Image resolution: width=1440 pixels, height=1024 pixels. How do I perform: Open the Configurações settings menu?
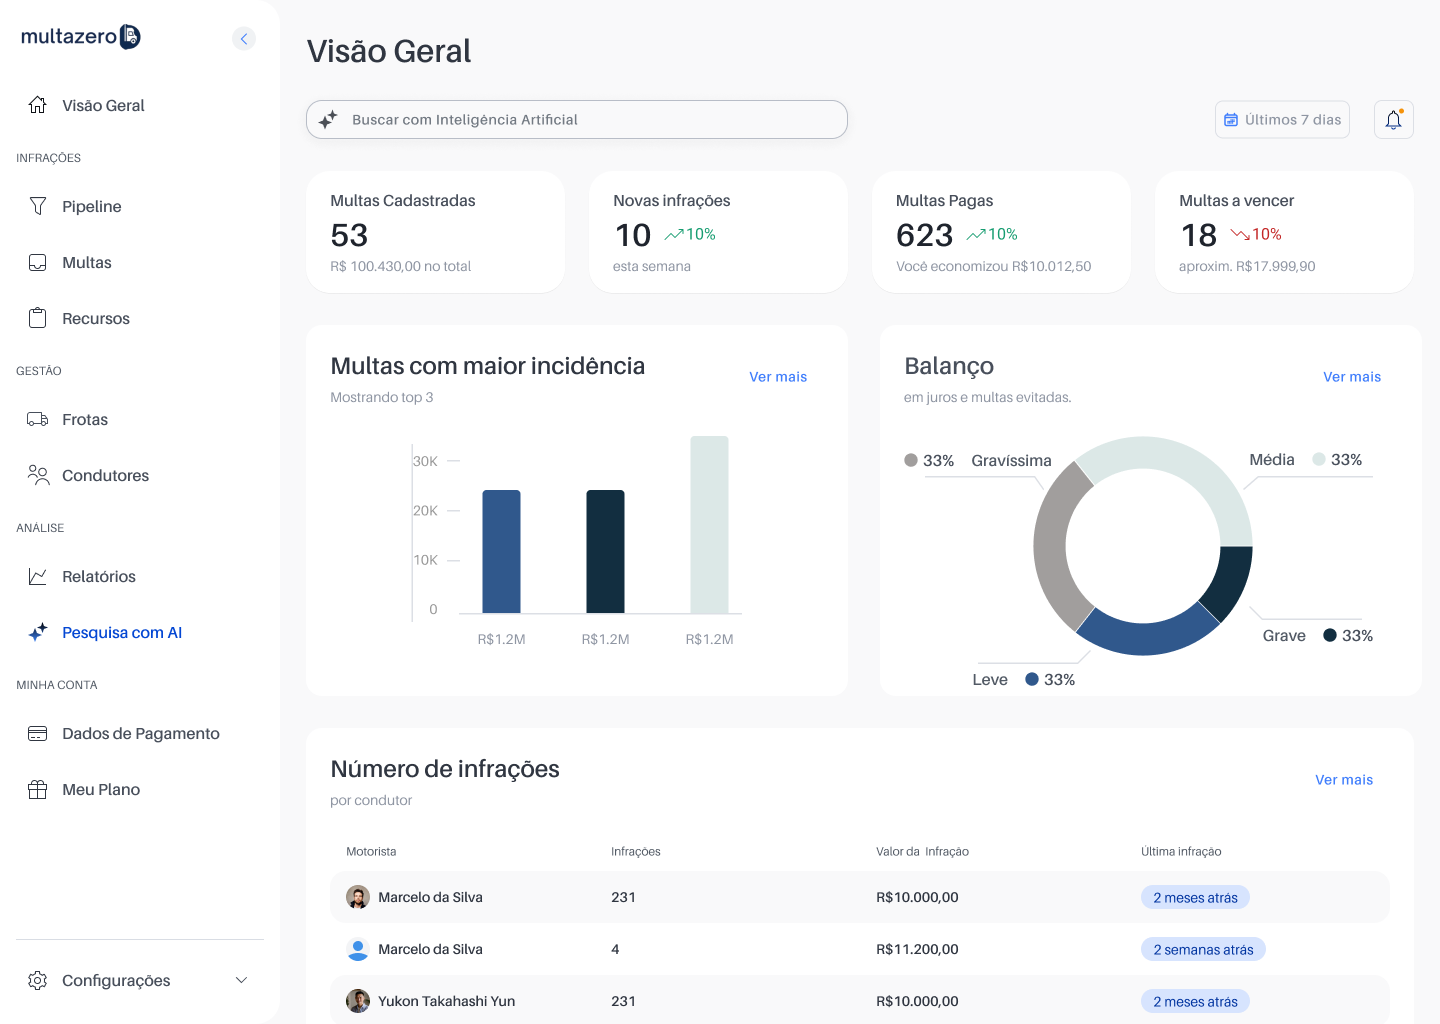point(116,980)
